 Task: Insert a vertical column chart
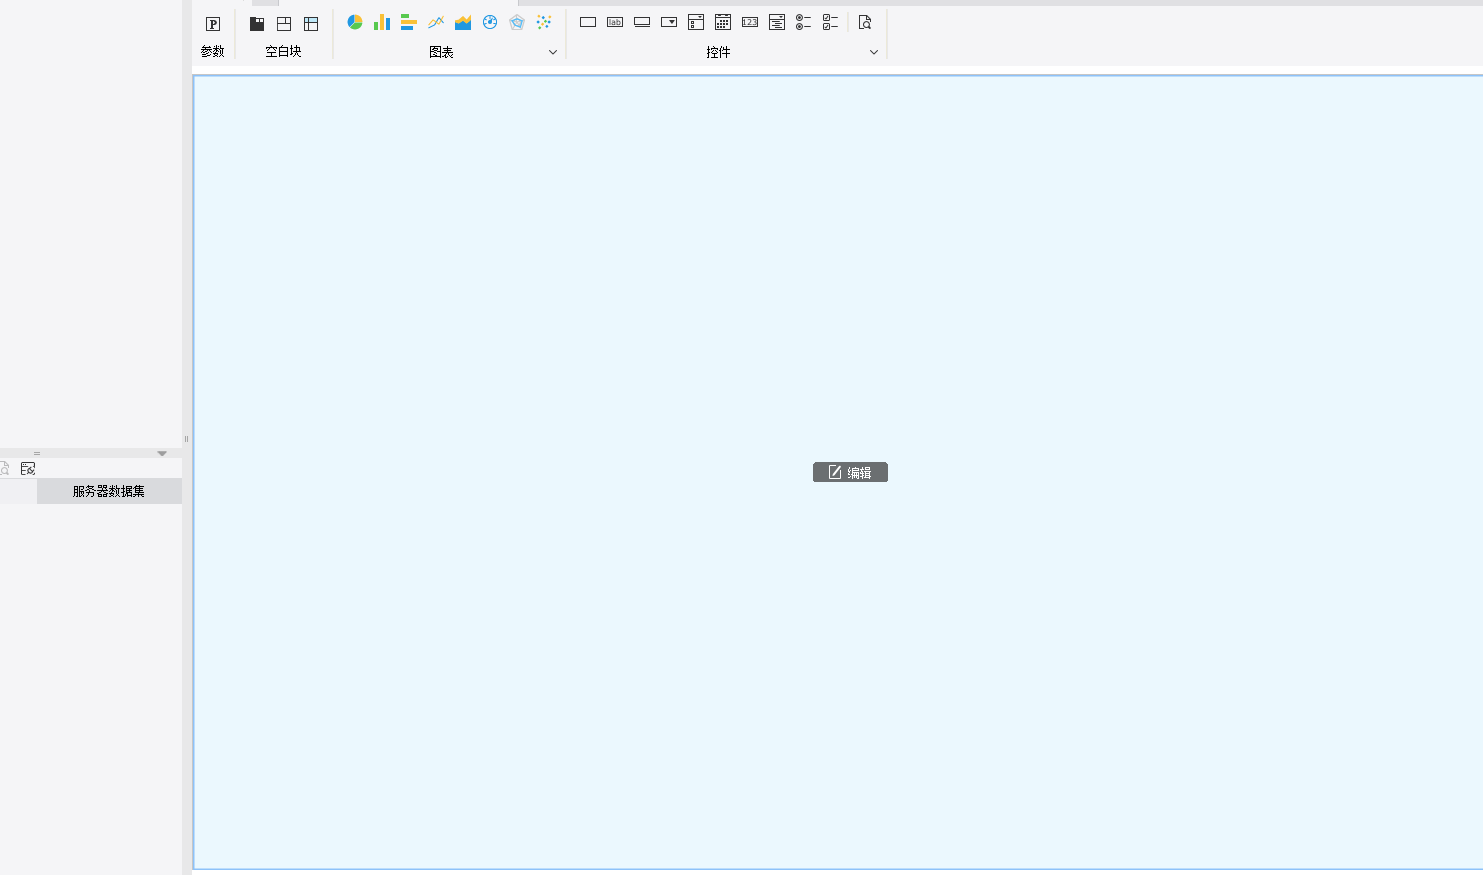382,22
